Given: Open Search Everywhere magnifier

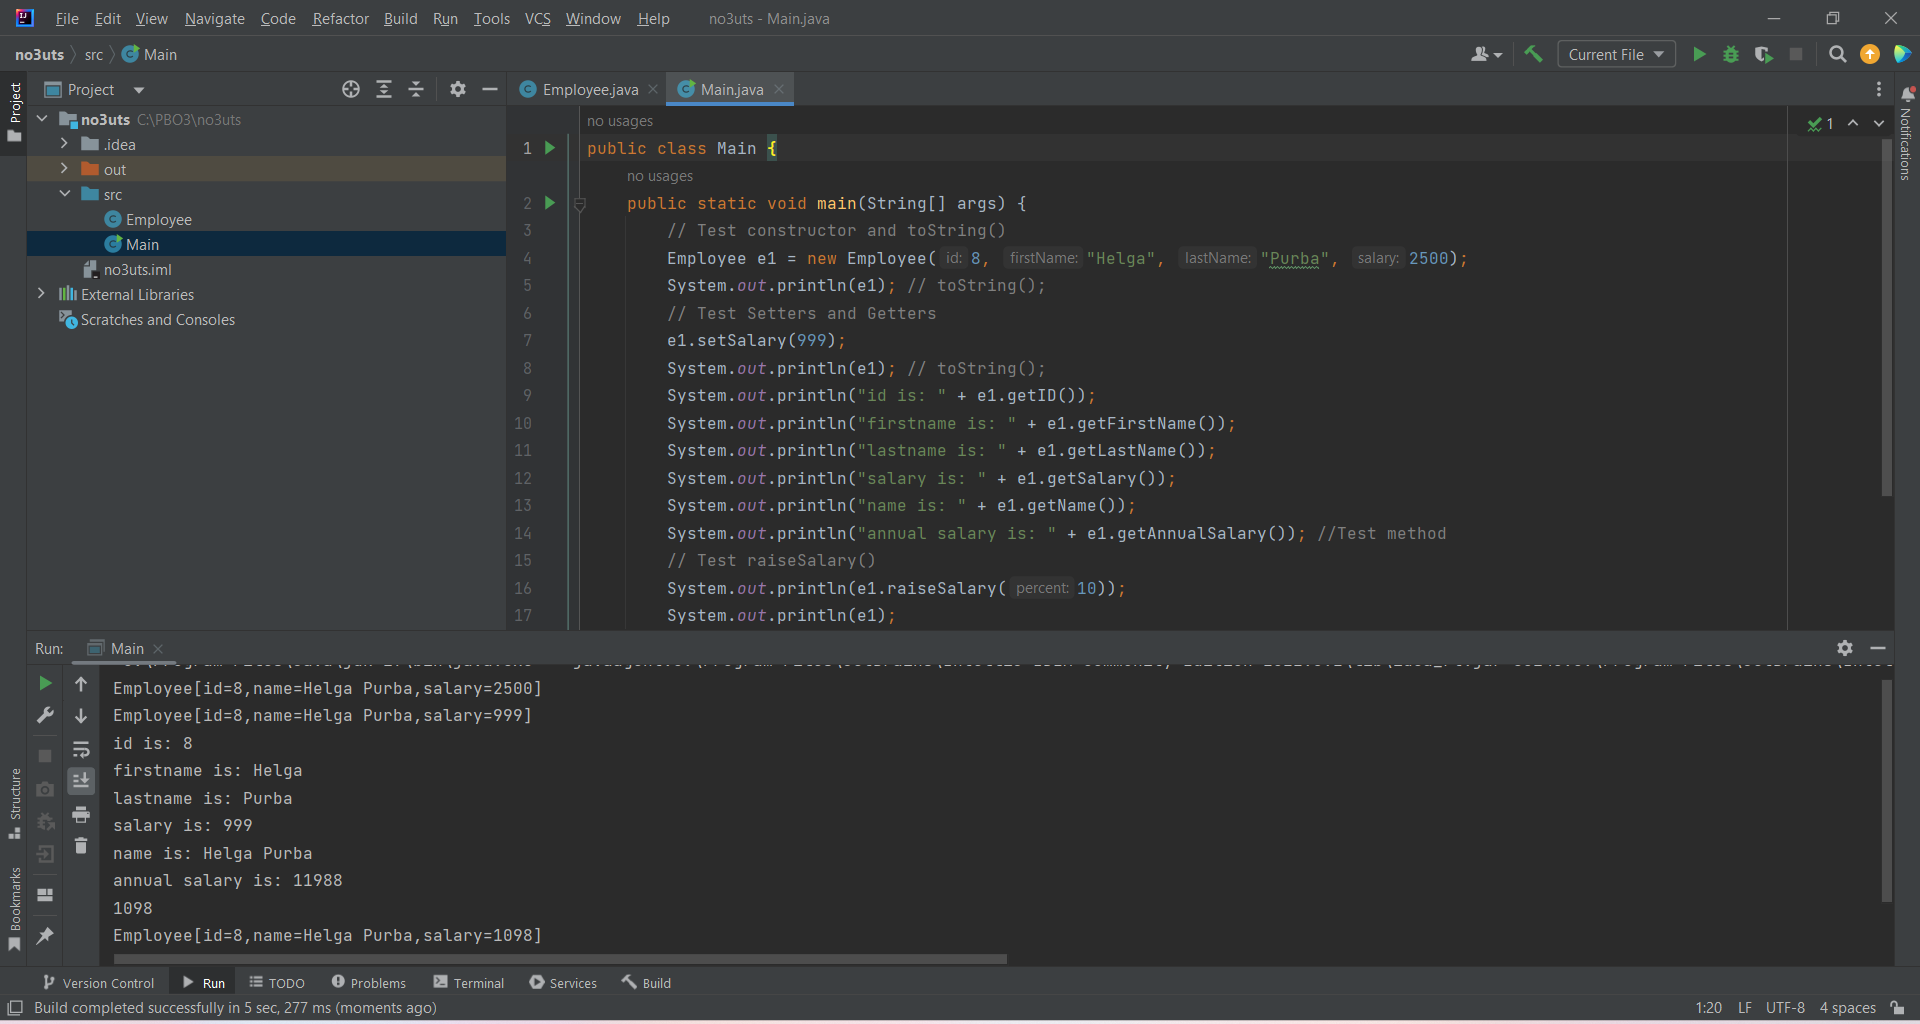Looking at the screenshot, I should (x=1837, y=54).
